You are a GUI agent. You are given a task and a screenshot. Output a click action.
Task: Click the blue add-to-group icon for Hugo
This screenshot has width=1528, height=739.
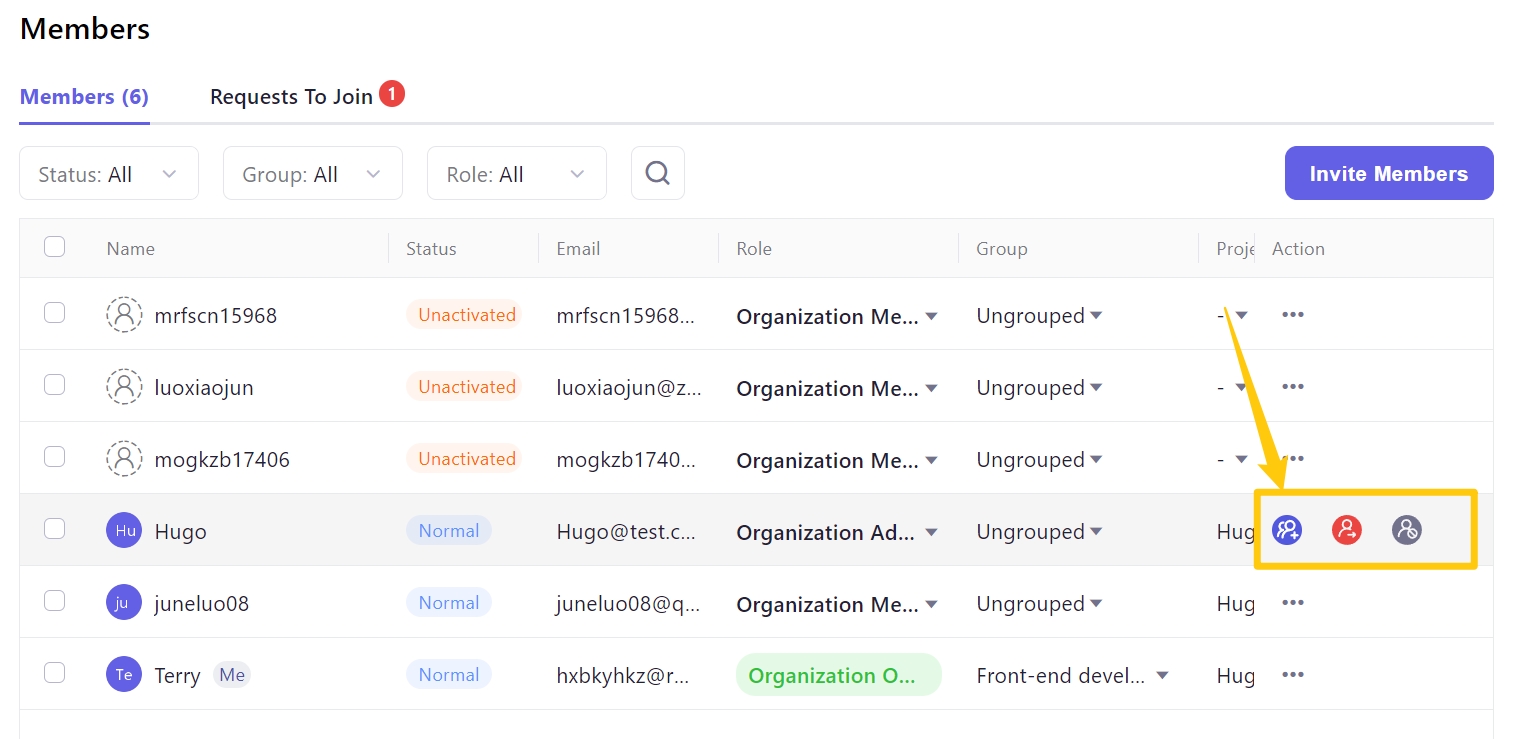(1287, 530)
